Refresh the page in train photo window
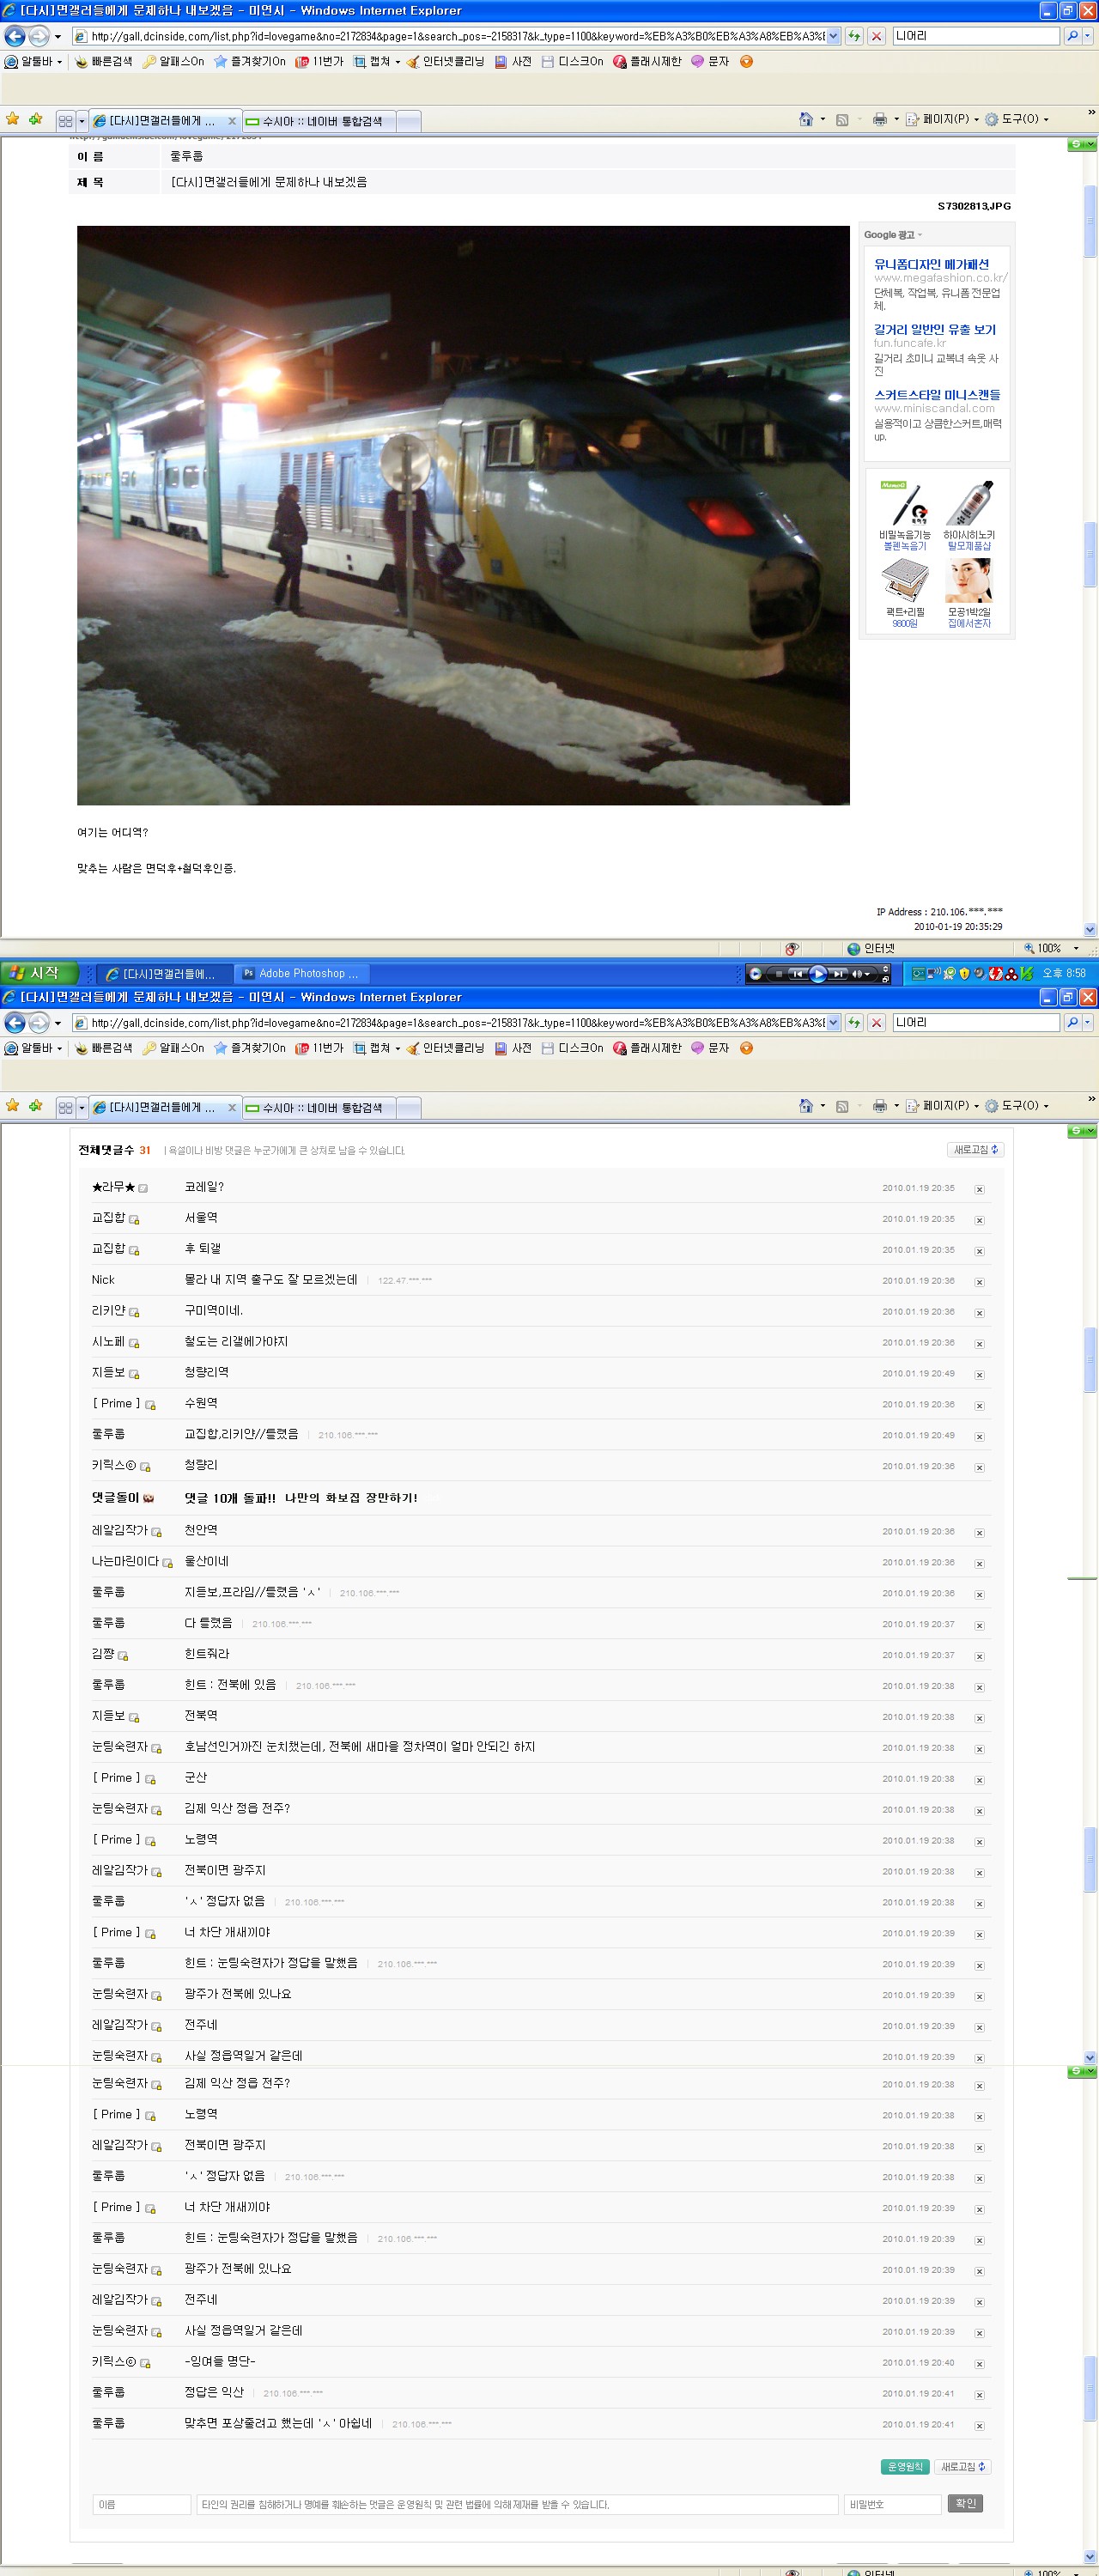The width and height of the screenshot is (1099, 2576). point(854,36)
